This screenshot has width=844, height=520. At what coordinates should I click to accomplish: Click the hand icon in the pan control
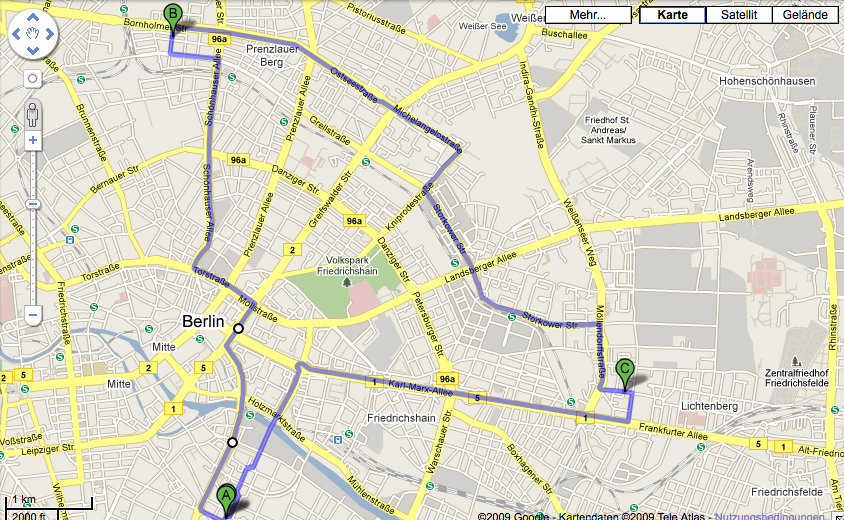click(x=33, y=34)
